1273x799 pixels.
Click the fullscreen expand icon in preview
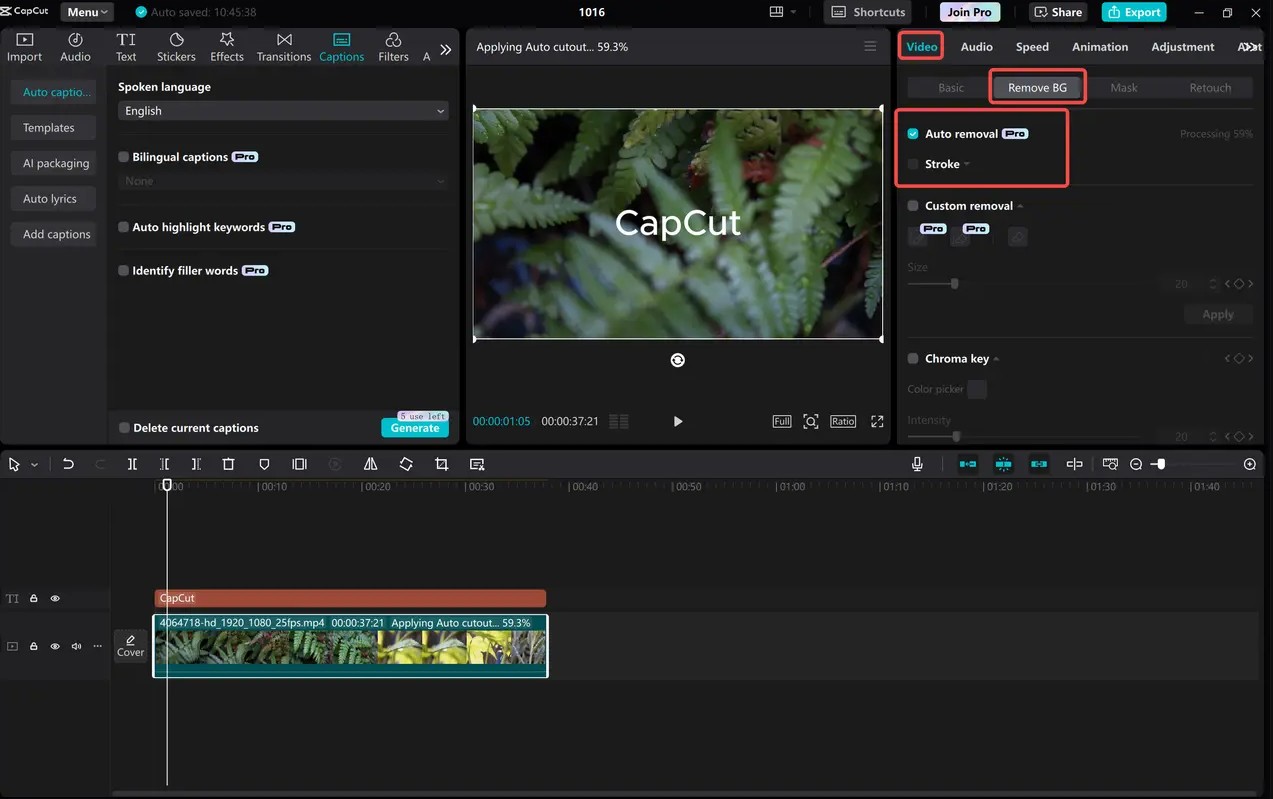(877, 421)
